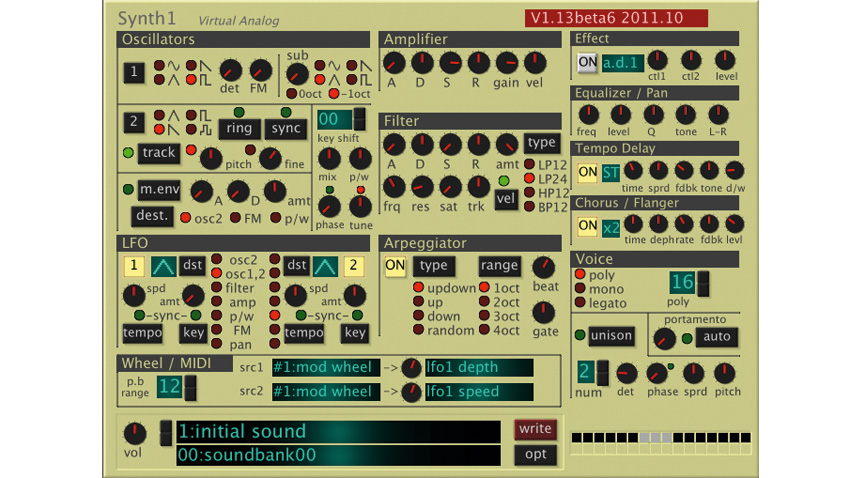
Task: Click the filter vel button
Action: pyautogui.click(x=505, y=199)
